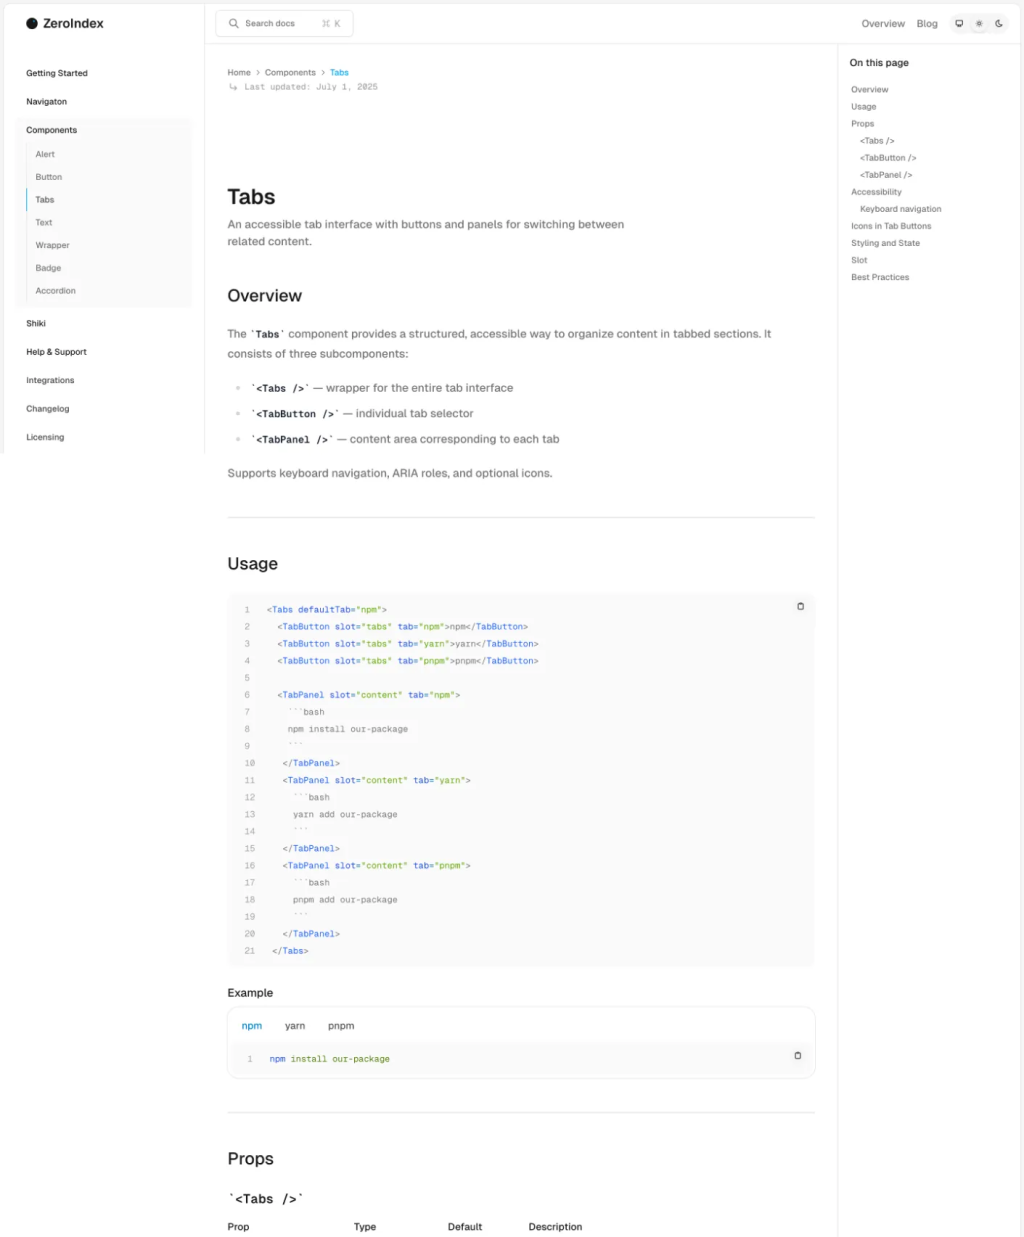Click the search magnifier icon
The width and height of the screenshot is (1024, 1237).
[233, 22]
